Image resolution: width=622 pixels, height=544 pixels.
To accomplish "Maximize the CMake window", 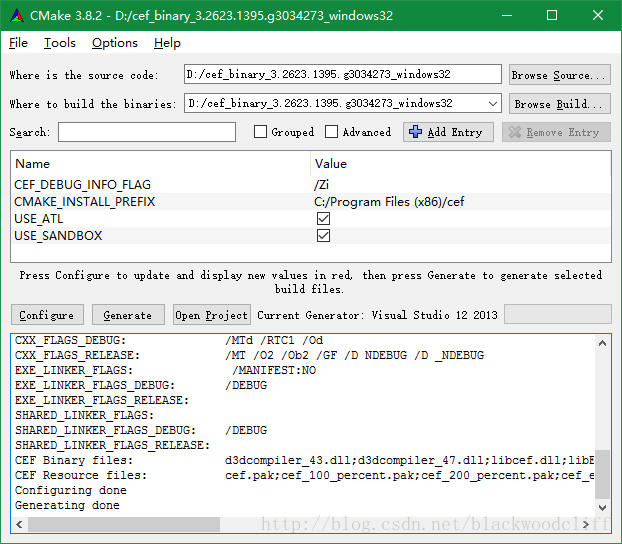I will [x=552, y=15].
